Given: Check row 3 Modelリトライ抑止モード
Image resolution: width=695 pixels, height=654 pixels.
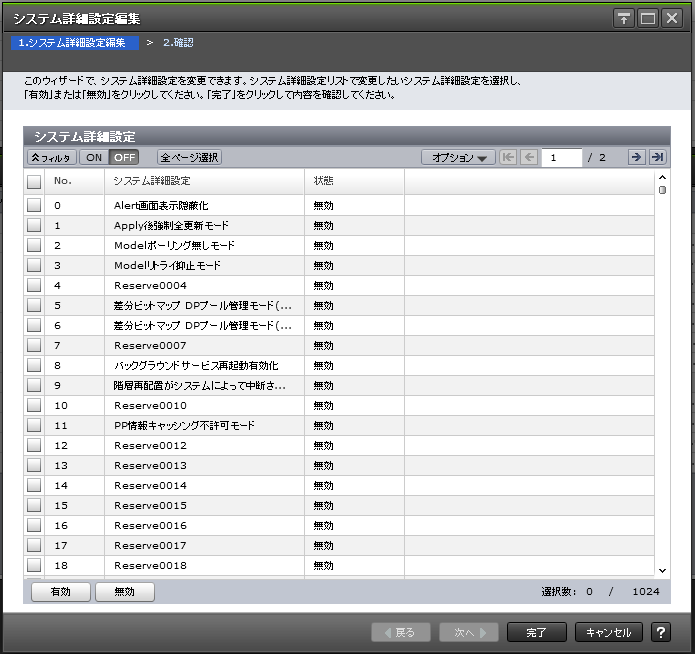Looking at the screenshot, I should pyautogui.click(x=34, y=265).
